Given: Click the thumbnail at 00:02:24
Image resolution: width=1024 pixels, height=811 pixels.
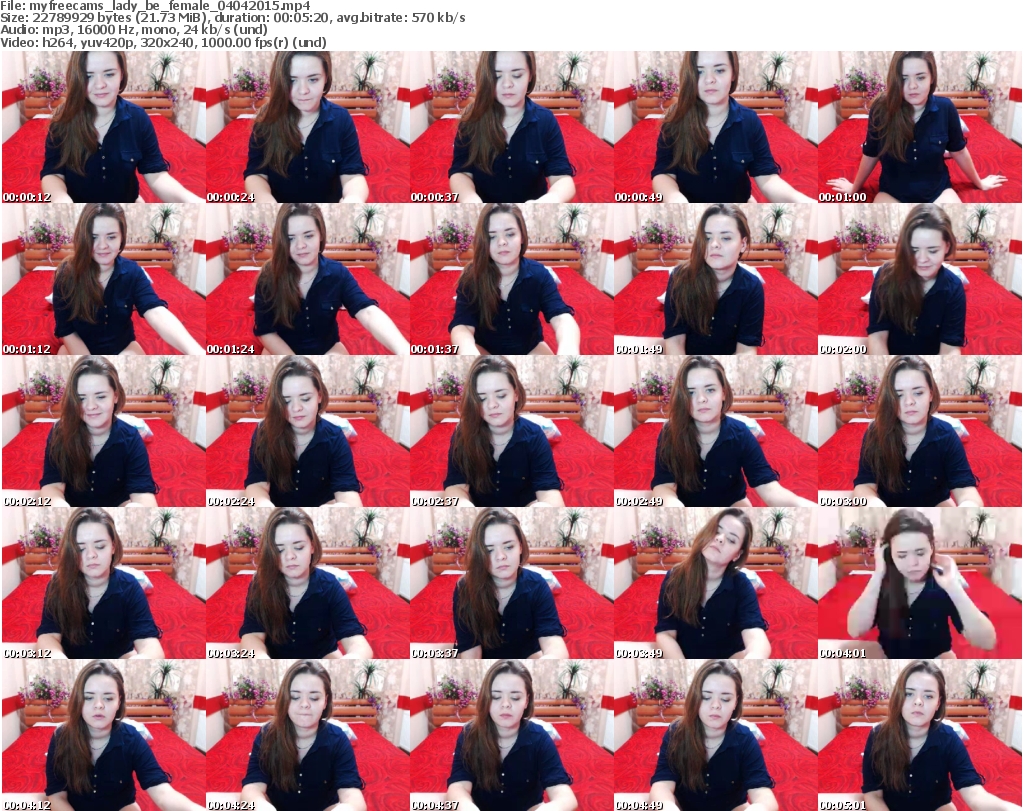Looking at the screenshot, I should click(x=308, y=431).
